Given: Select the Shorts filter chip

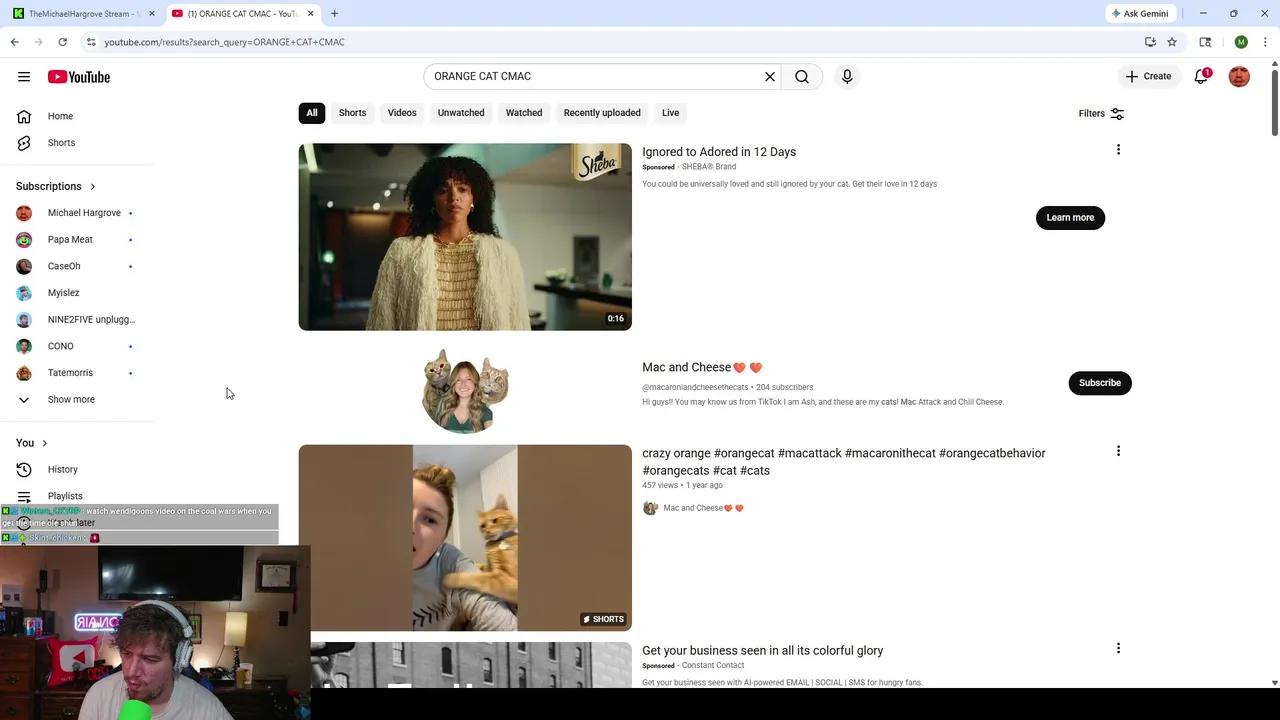Looking at the screenshot, I should click(352, 113).
